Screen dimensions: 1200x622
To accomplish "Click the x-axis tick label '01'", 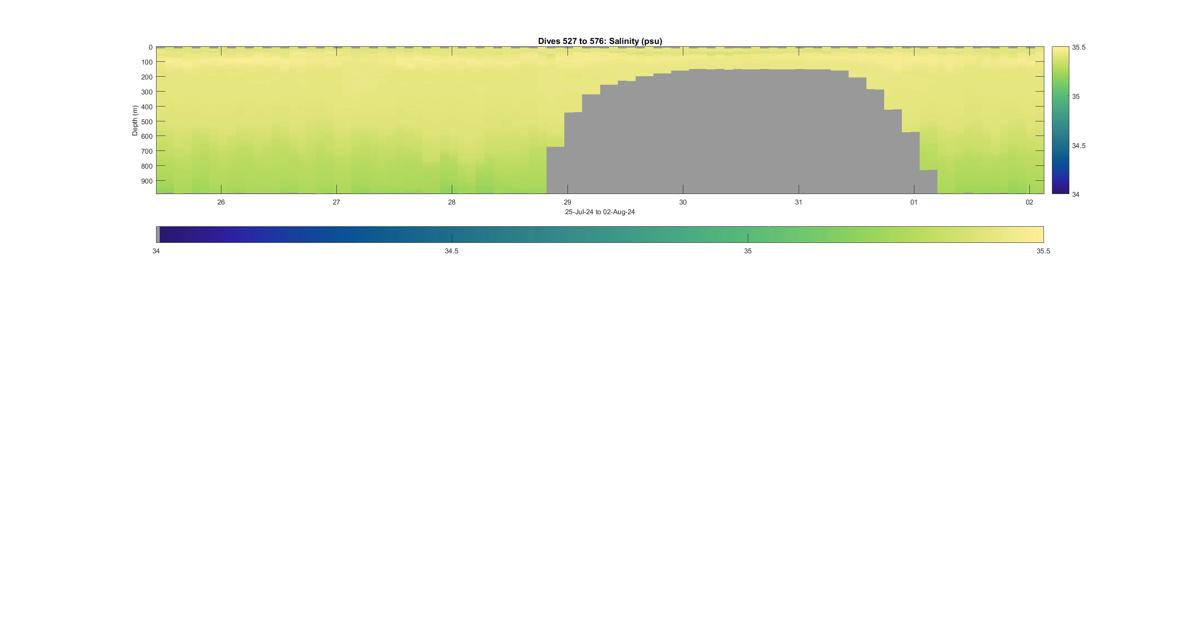I will [x=914, y=202].
